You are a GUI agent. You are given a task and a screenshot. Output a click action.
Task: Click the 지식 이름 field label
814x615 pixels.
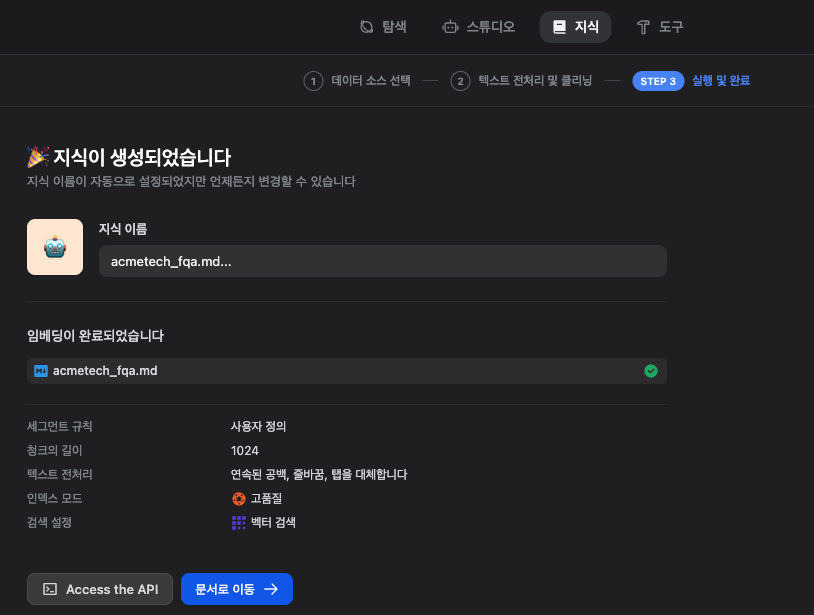tap(123, 229)
